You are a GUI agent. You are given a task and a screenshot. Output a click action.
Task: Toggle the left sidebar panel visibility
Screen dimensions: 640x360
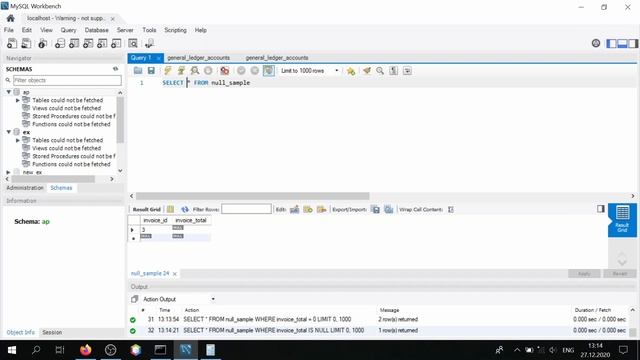point(611,43)
